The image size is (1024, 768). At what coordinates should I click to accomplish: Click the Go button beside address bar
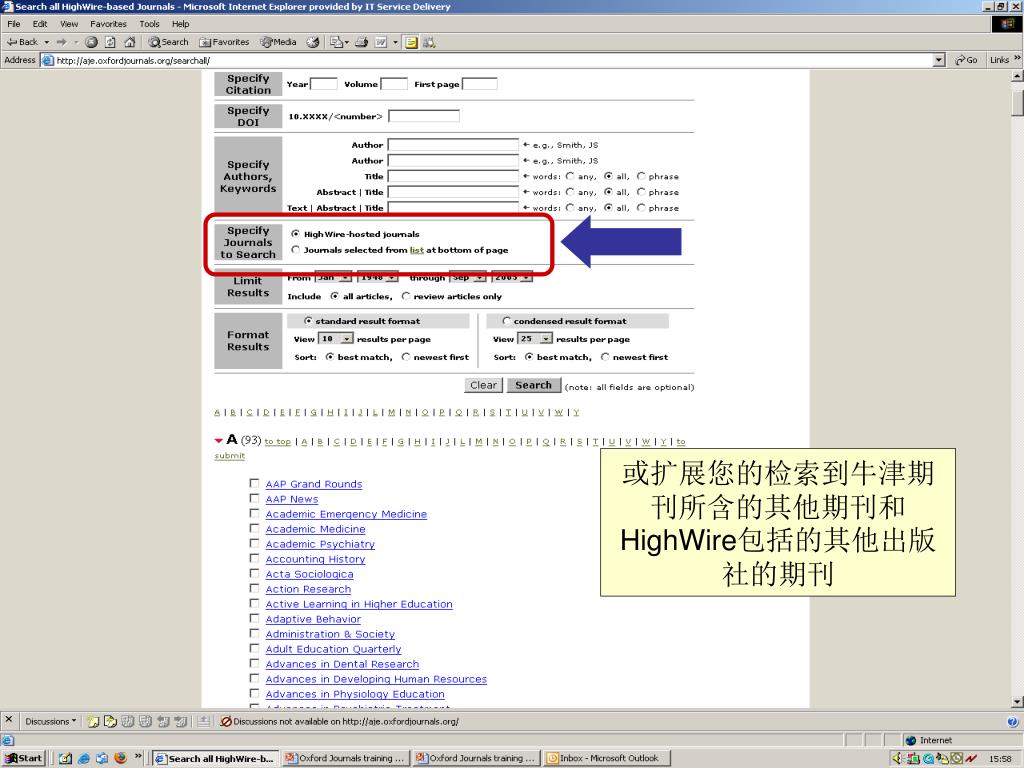pos(966,59)
